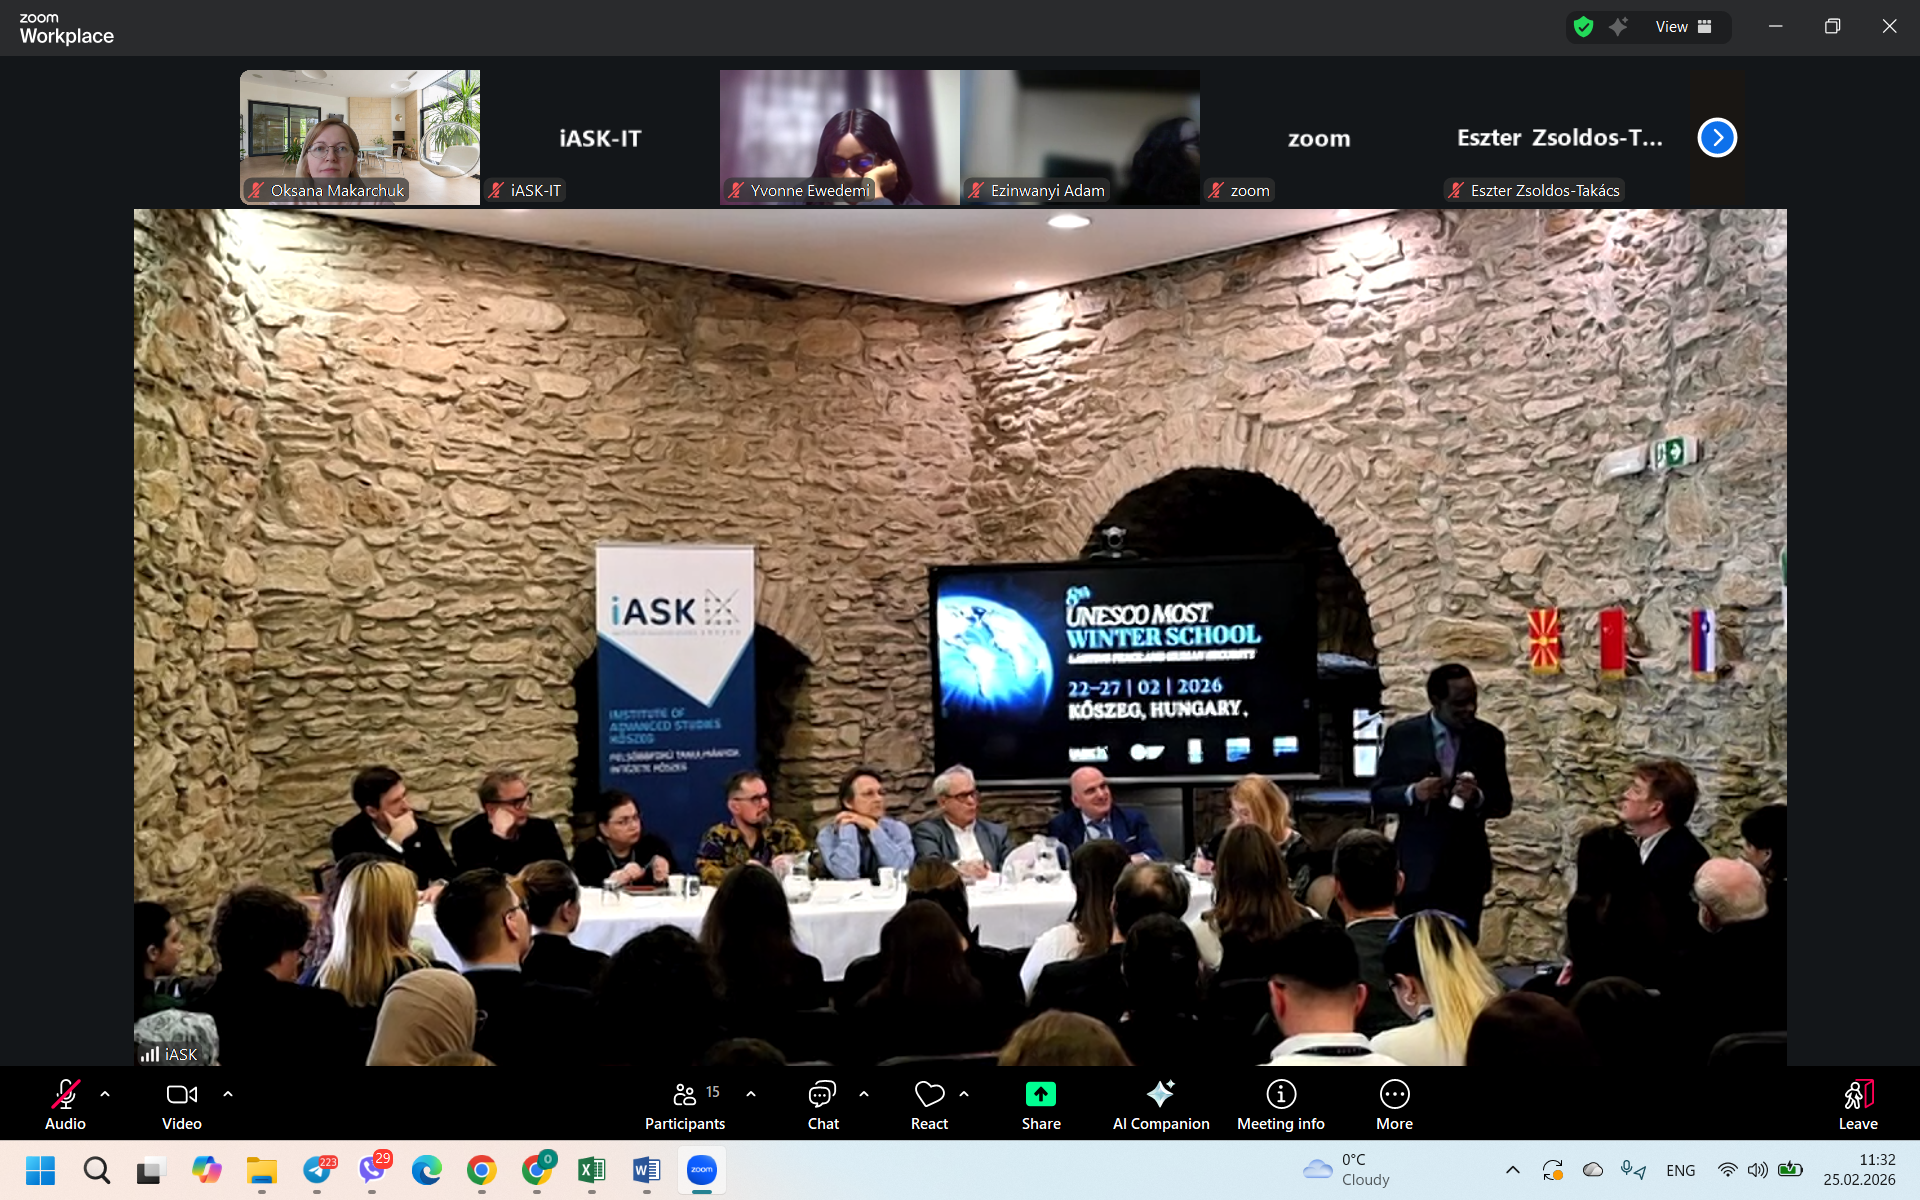Viewport: 1920px width, 1200px height.
Task: Expand video settings arrow next to Video
Action: point(228,1094)
